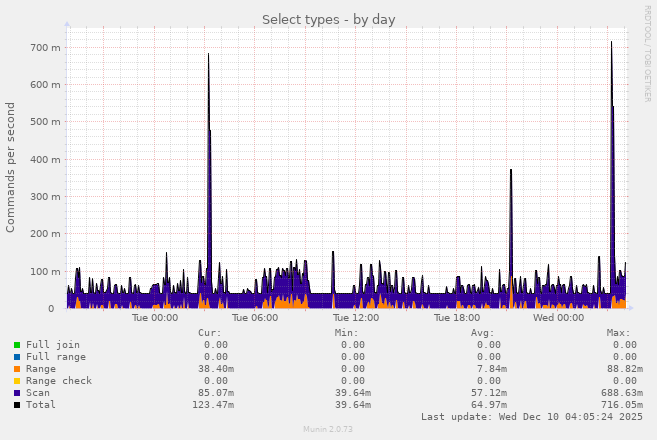This screenshot has height=440, width=657.
Task: Click the 'Wed 00:00' time axis label
Action: [x=558, y=318]
